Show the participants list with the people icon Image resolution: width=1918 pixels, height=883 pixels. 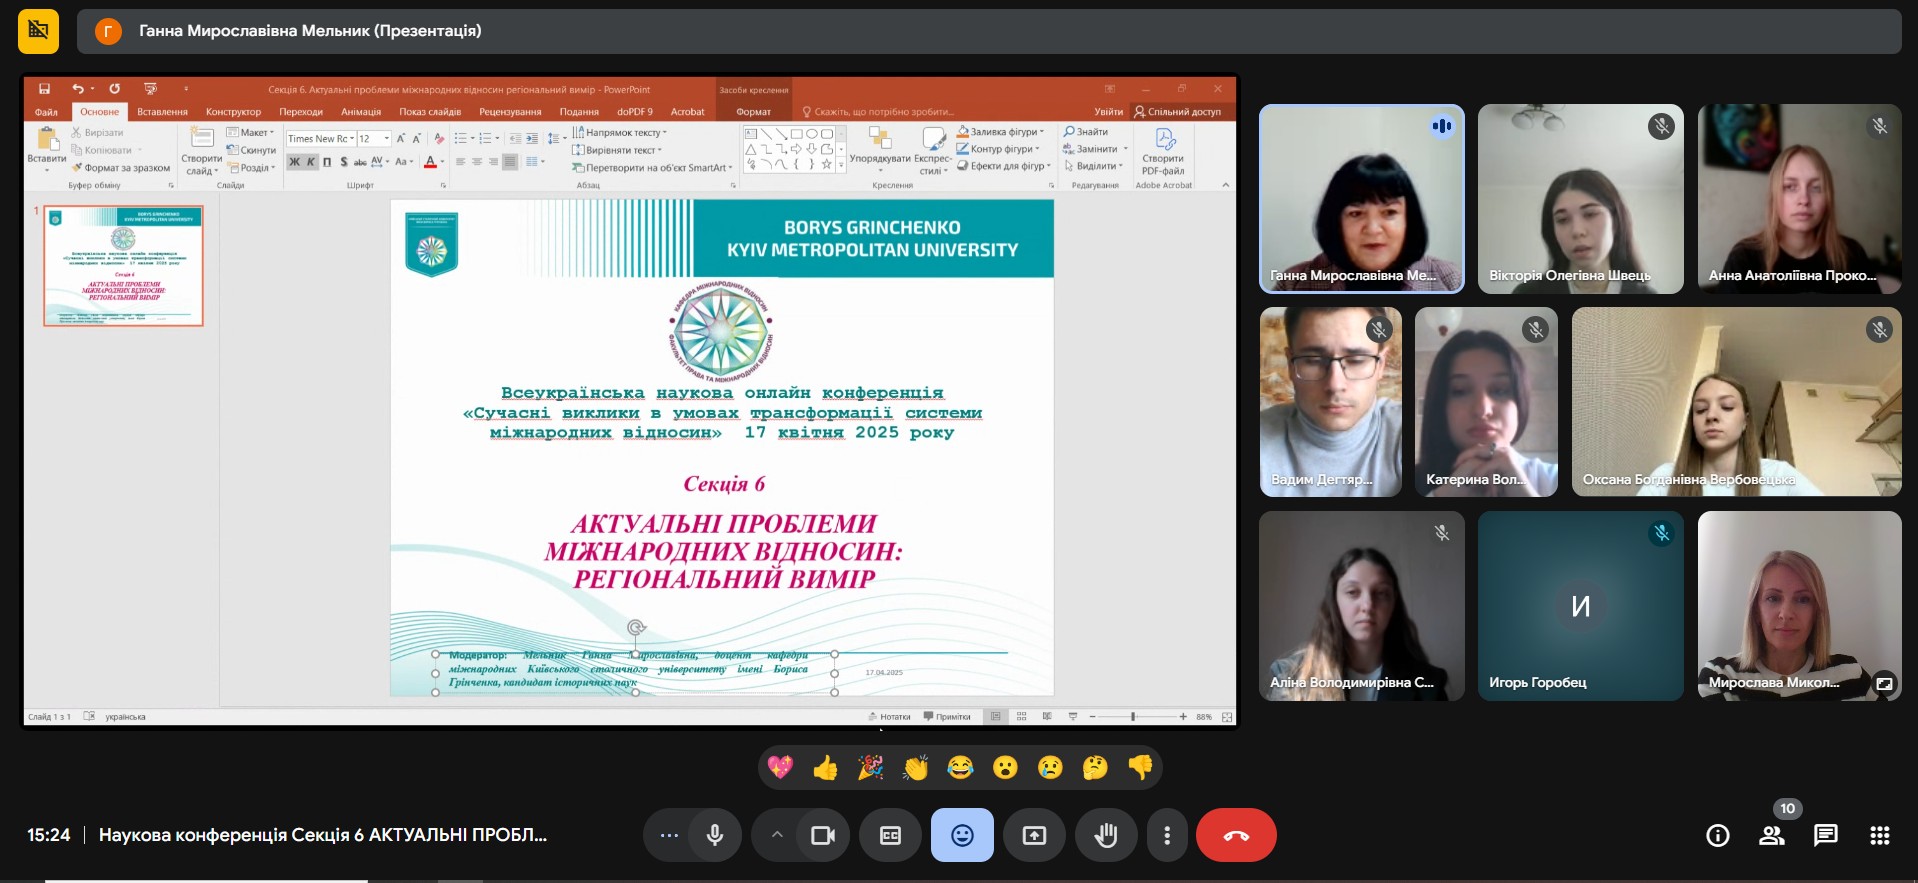point(1771,835)
